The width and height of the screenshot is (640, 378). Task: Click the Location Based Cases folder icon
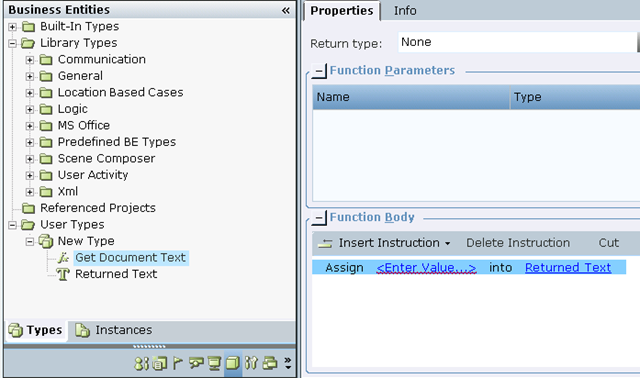pyautogui.click(x=46, y=93)
